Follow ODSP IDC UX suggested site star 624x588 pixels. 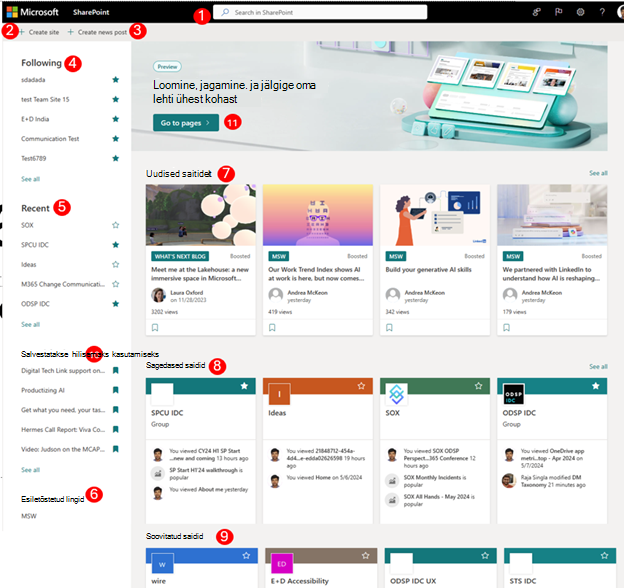(x=485, y=555)
